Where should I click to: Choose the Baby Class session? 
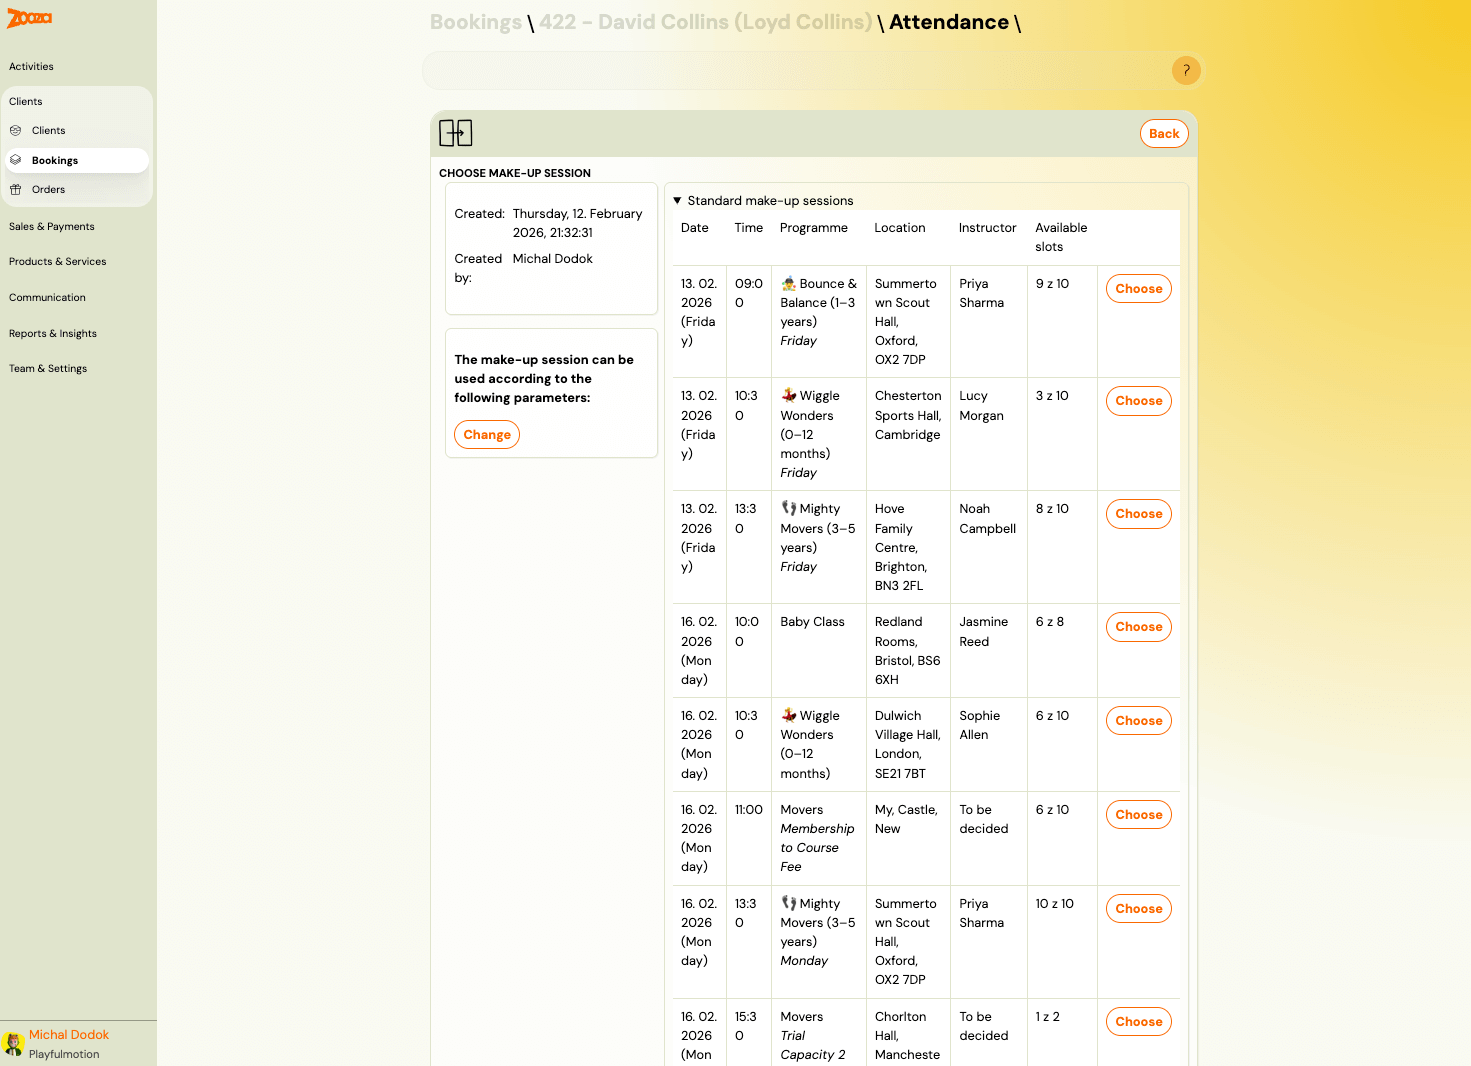[x=1139, y=627]
